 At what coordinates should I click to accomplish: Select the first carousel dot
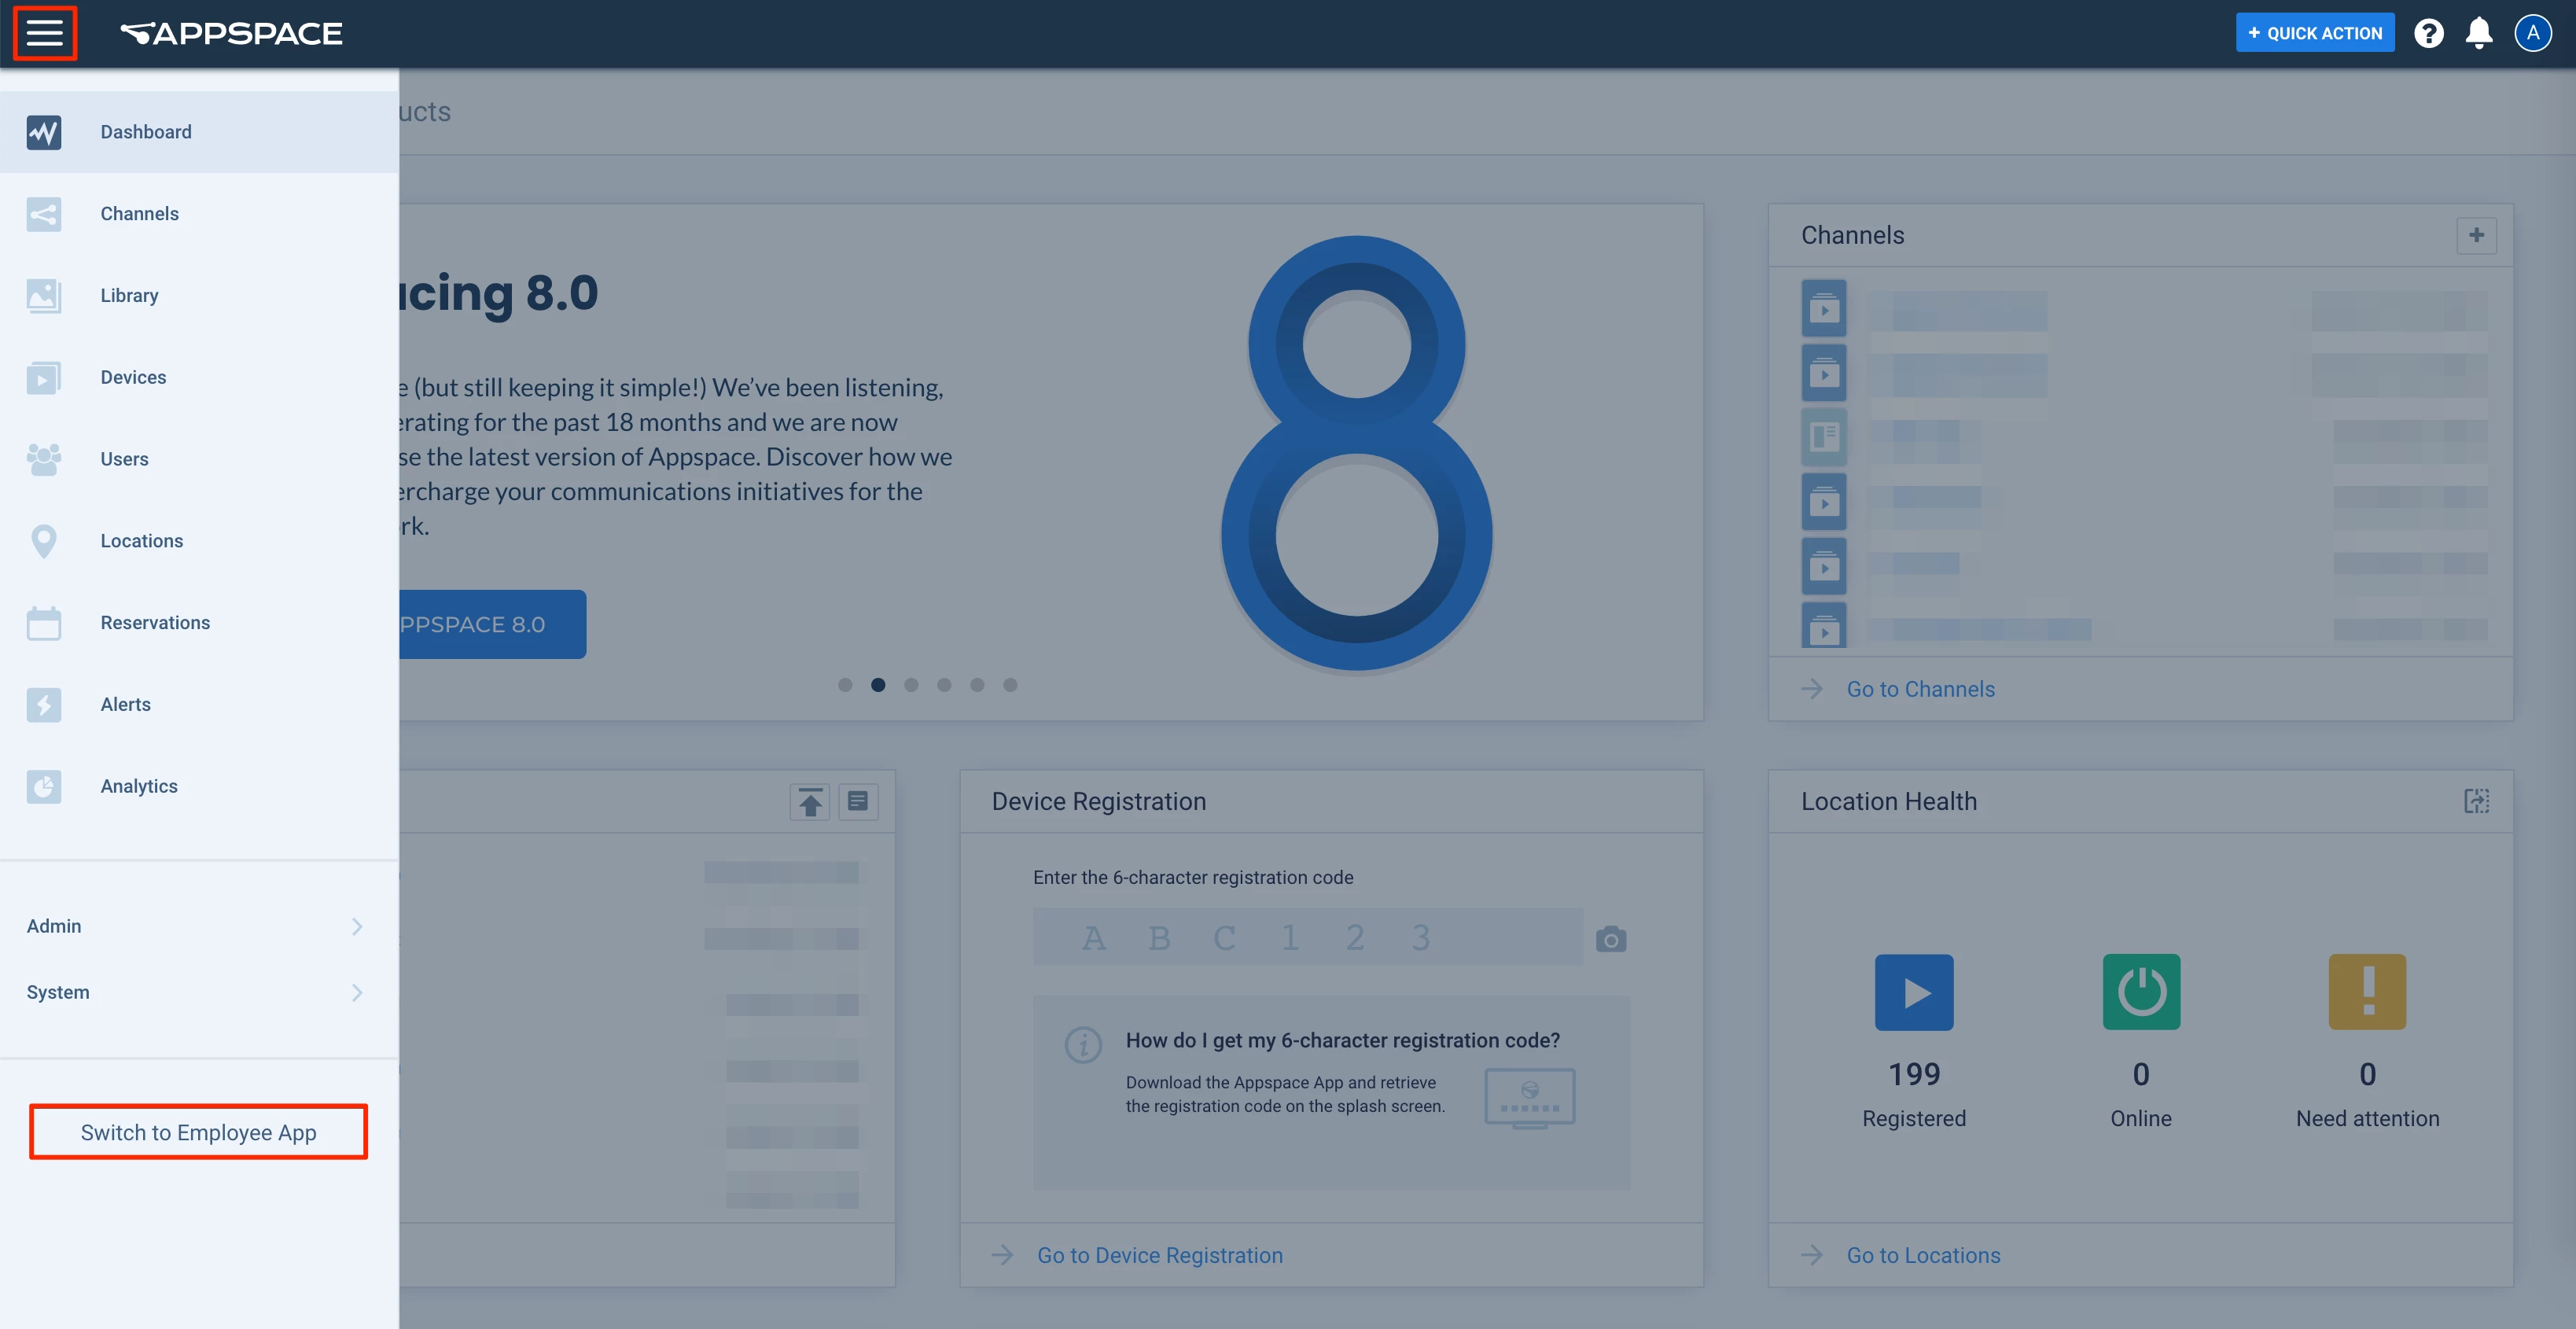pyautogui.click(x=845, y=685)
